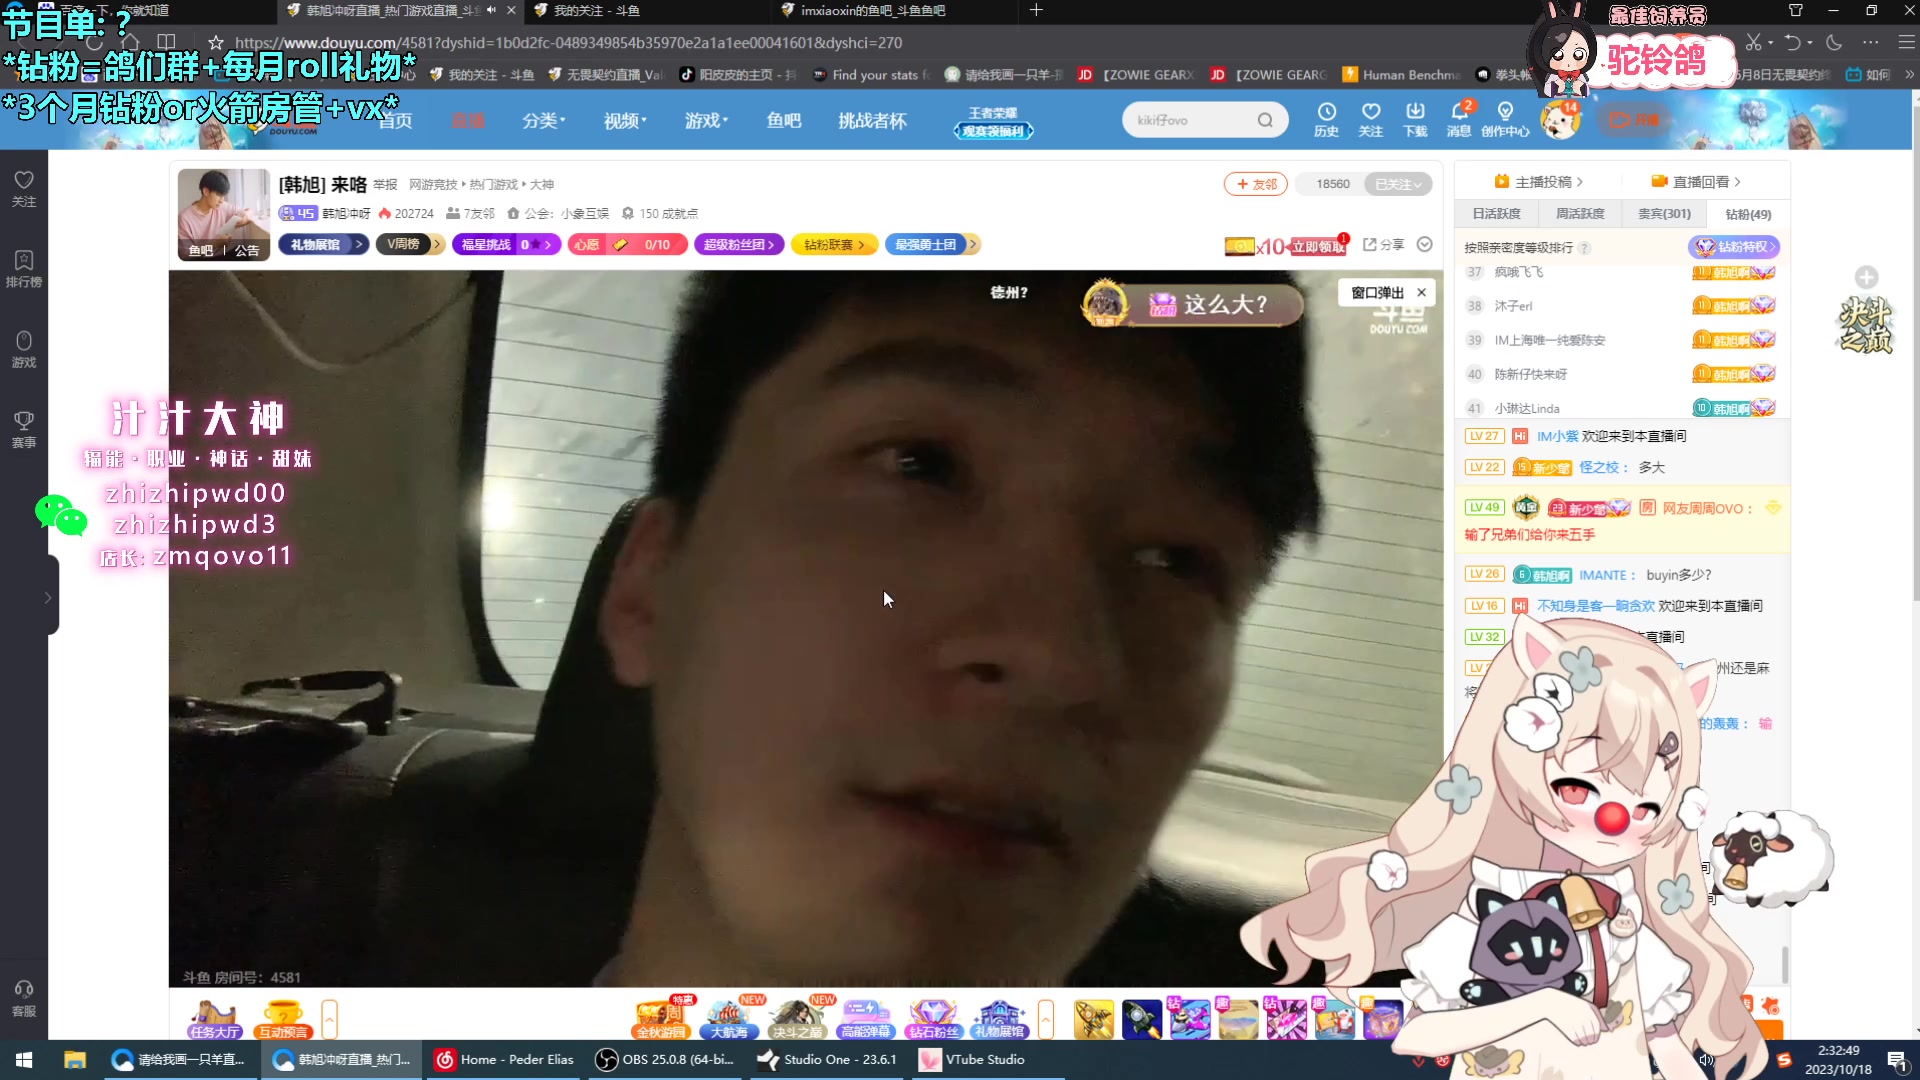Go to 鱼吧 in top navigation

(784, 120)
